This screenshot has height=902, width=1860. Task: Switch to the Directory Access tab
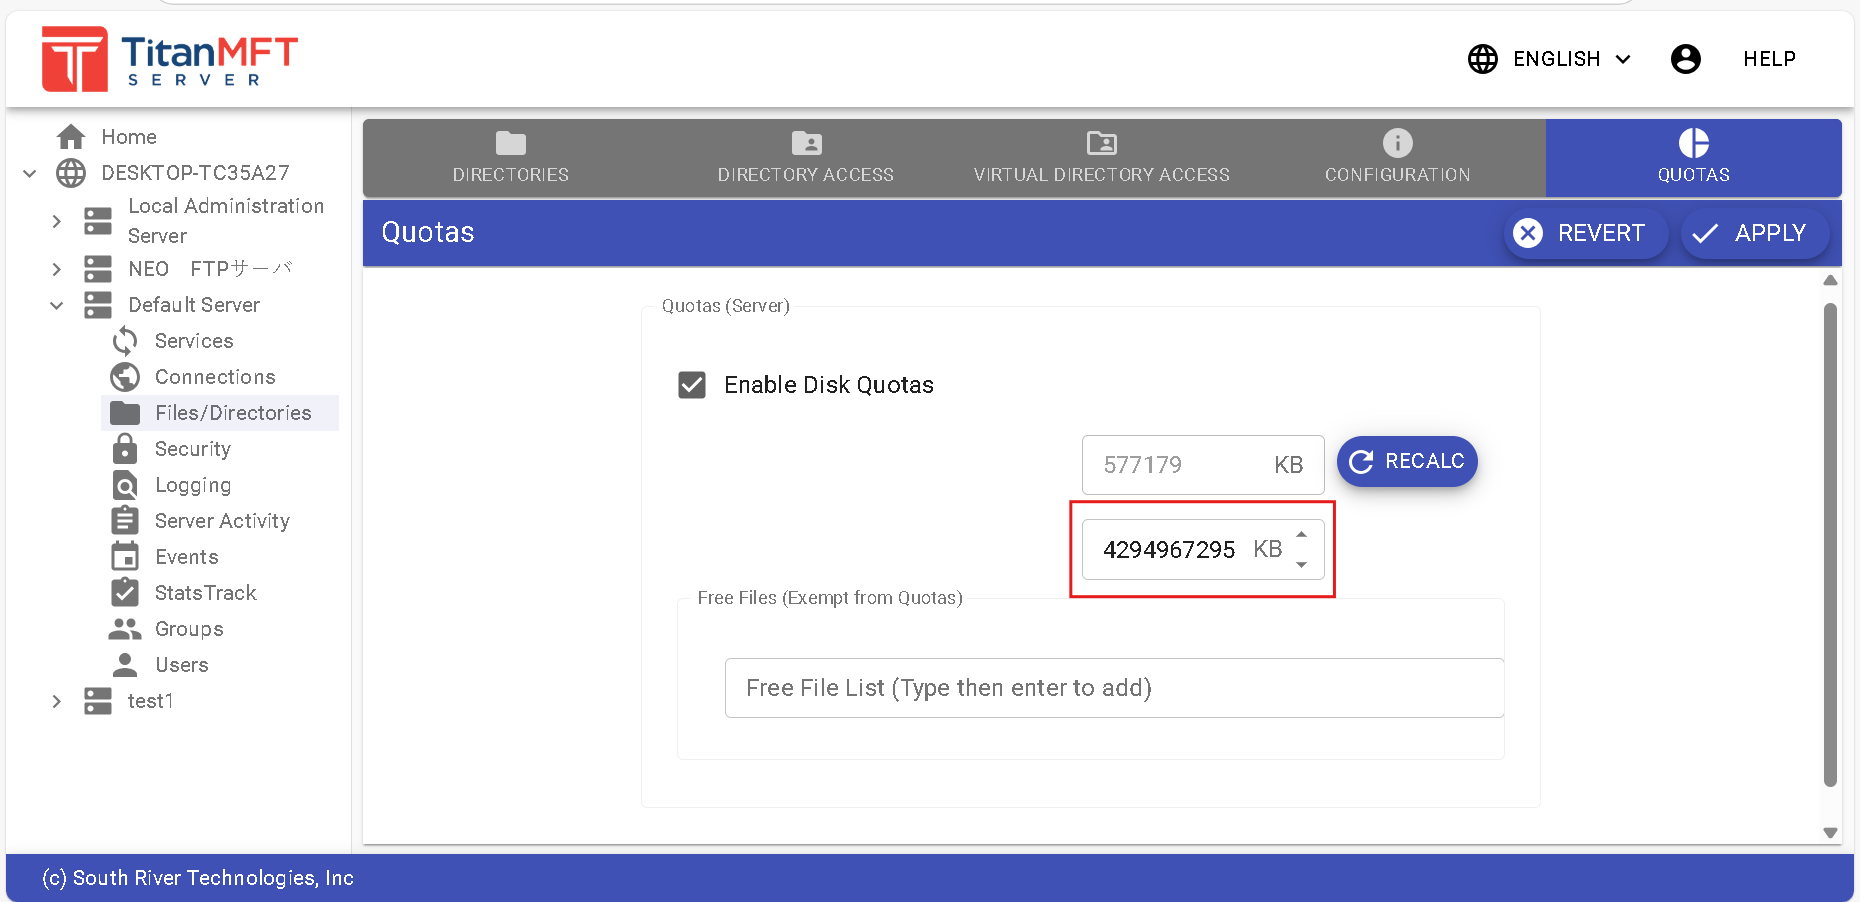point(805,158)
